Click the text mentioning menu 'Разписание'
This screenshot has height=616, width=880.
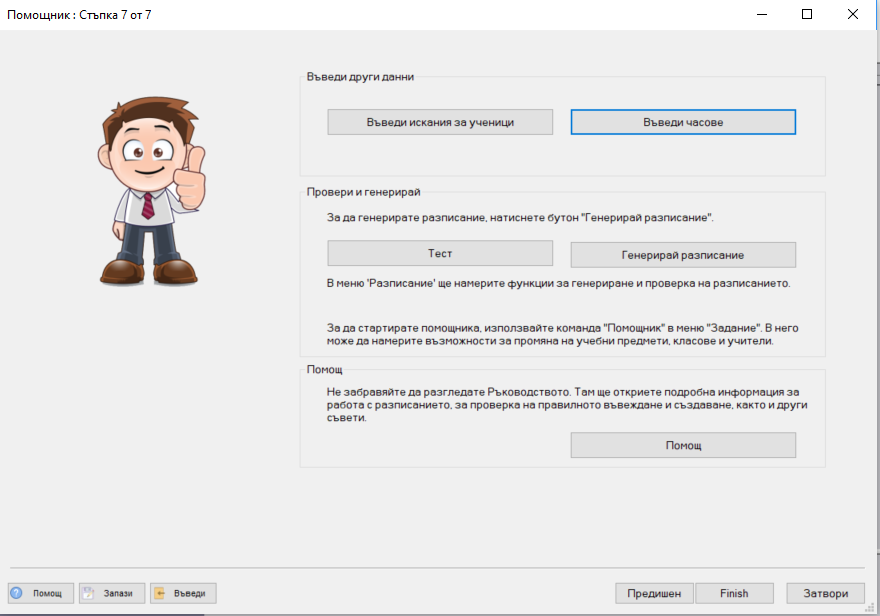[558, 283]
